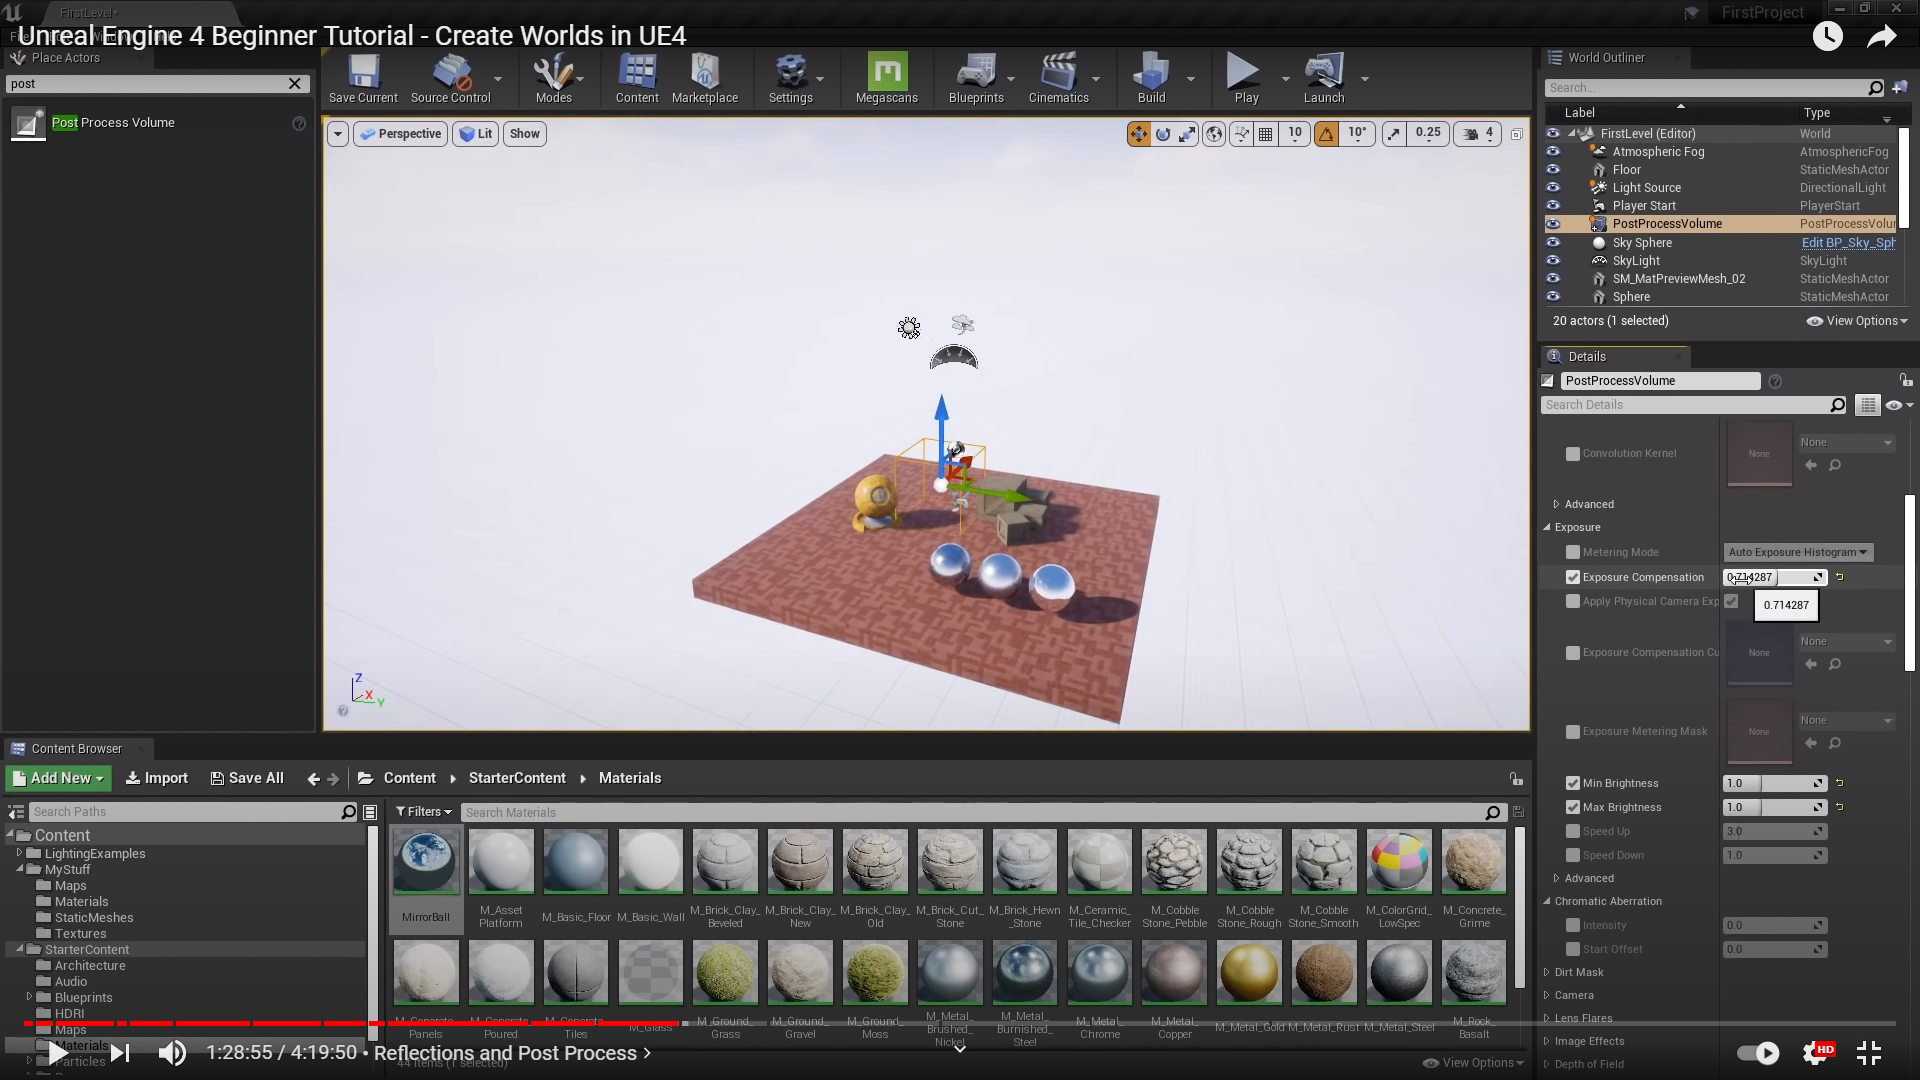The width and height of the screenshot is (1920, 1080).
Task: Hide the SkyLight actor with eye icon
Action: 1553,261
